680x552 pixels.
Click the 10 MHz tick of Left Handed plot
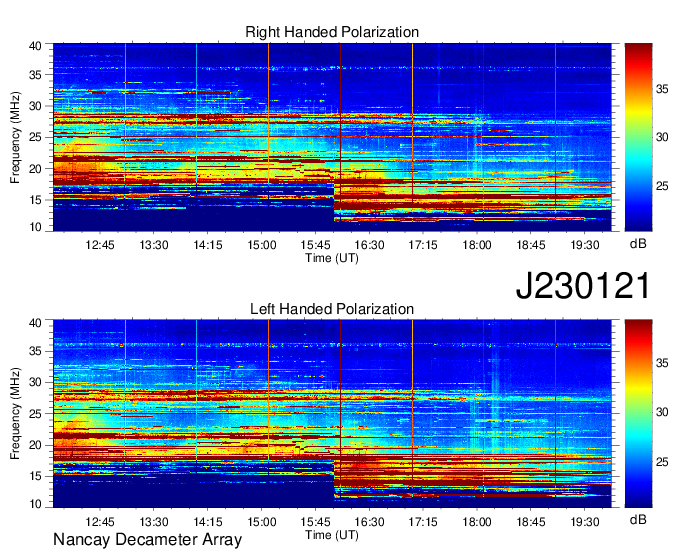36,503
